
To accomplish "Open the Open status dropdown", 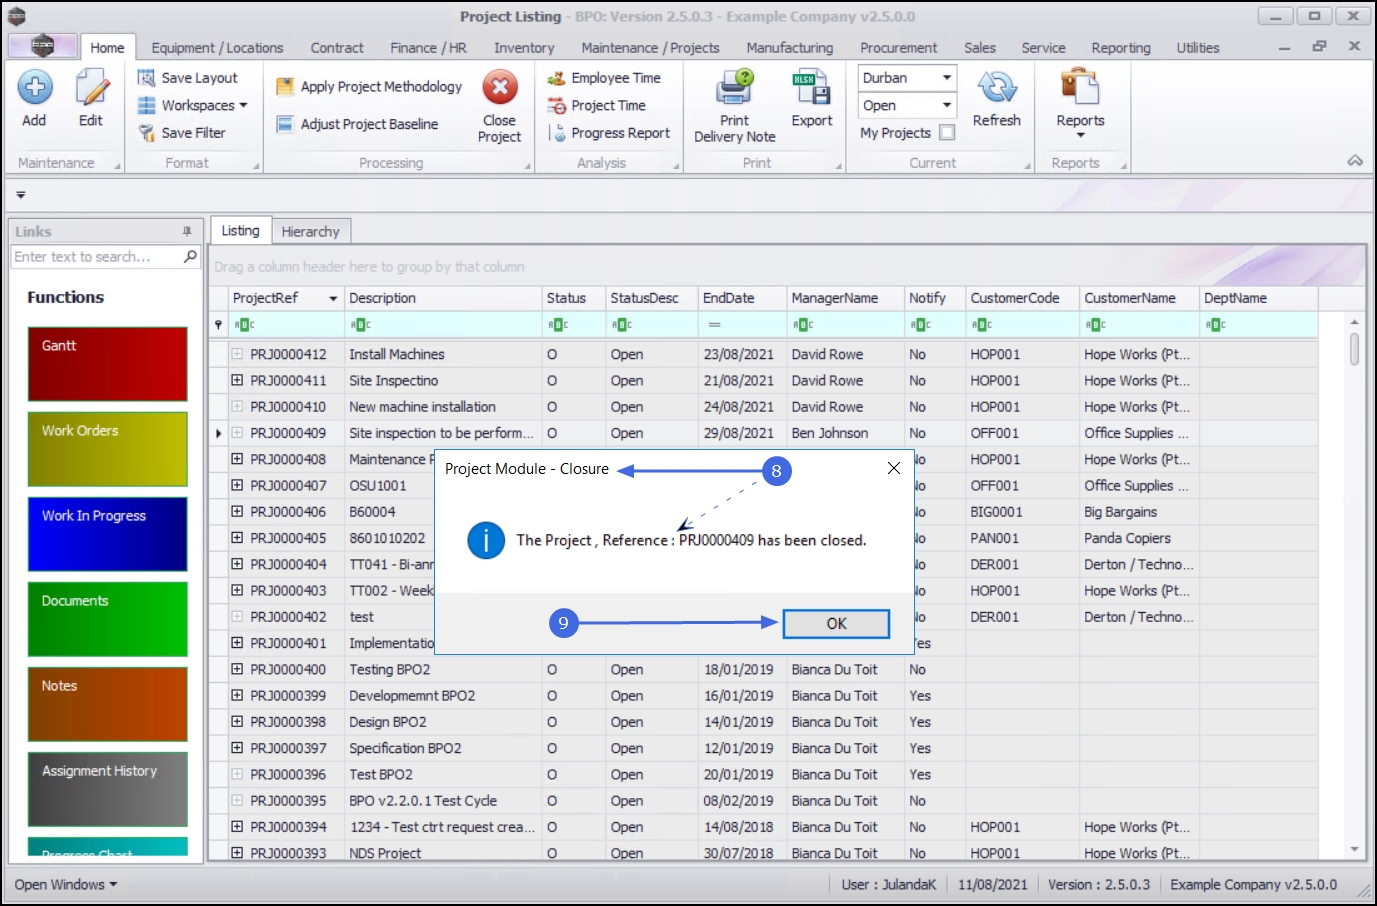I will point(946,105).
